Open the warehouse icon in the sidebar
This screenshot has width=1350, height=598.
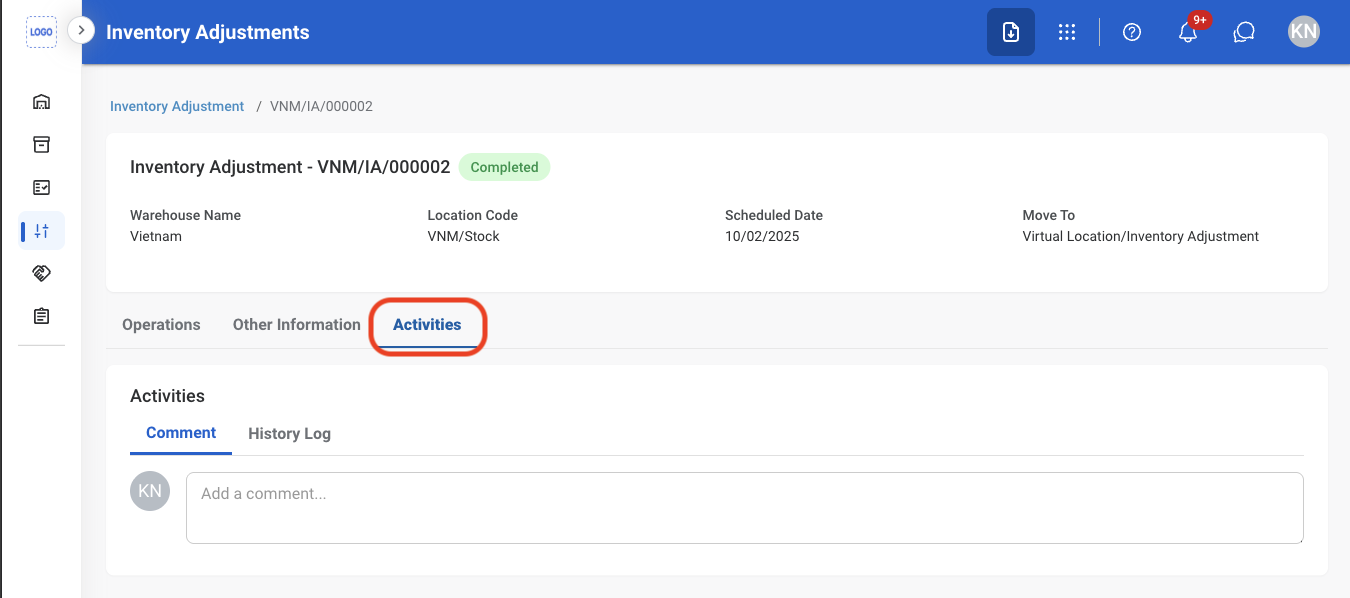point(41,102)
